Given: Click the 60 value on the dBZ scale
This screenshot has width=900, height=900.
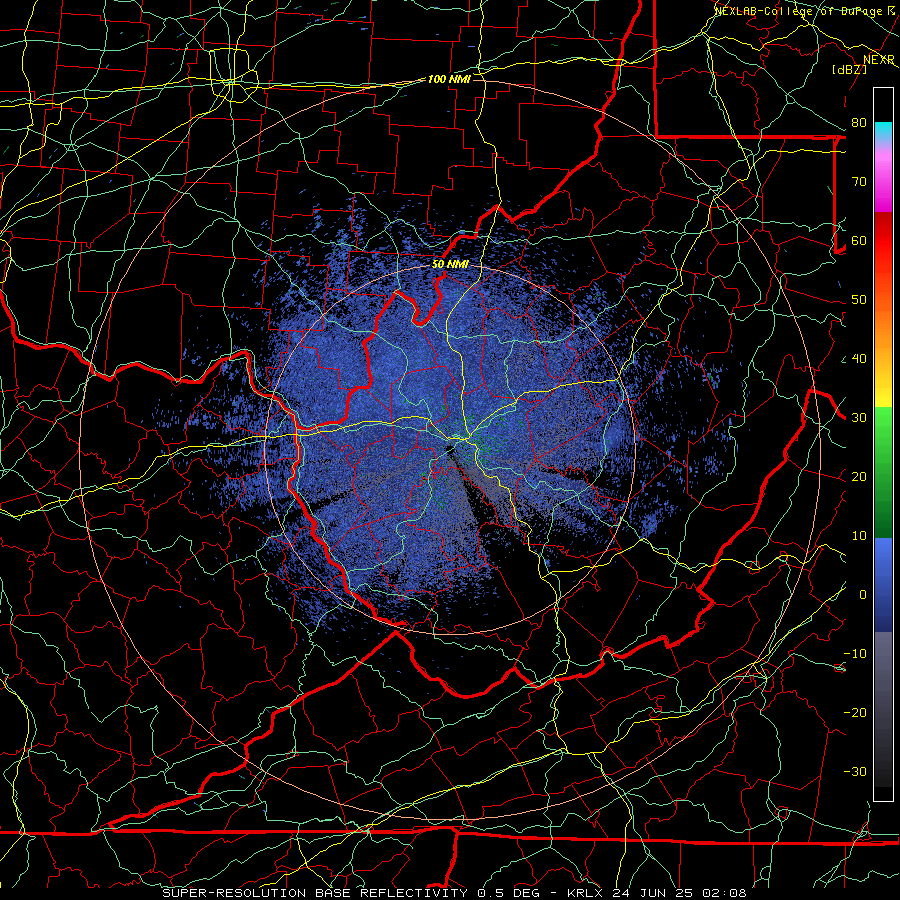Looking at the screenshot, I should 859,241.
